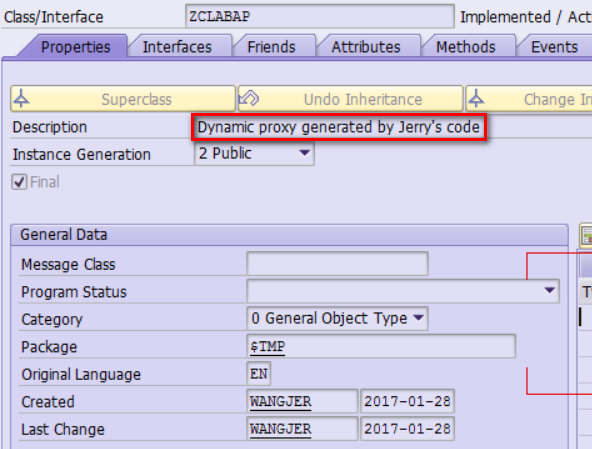This screenshot has width=592, height=449.
Task: Click the Change Inheritance icon
Action: click(476, 99)
